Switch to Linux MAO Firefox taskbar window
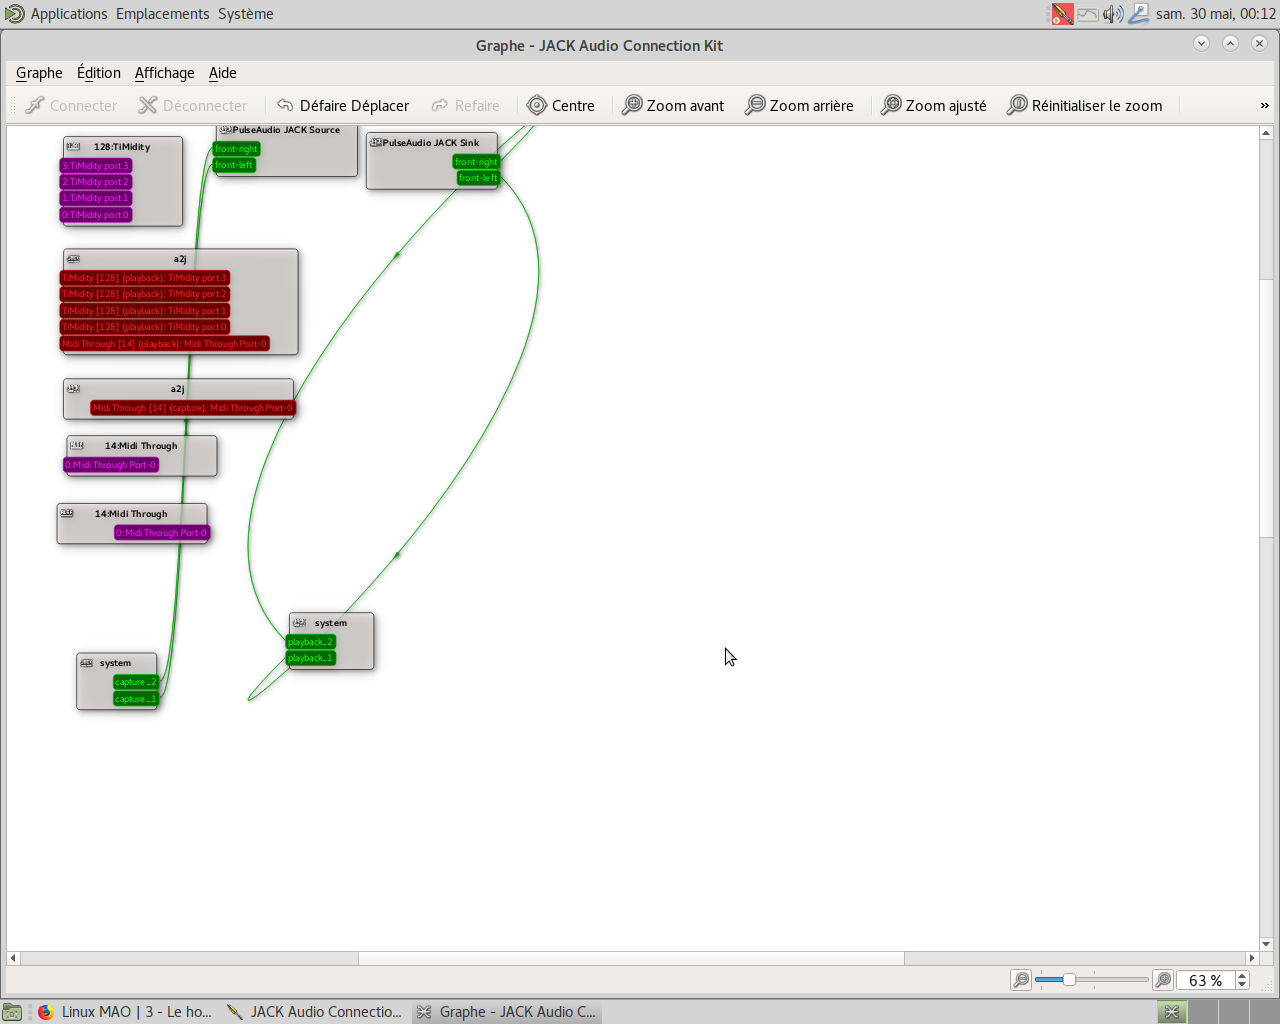This screenshot has width=1280, height=1024. point(125,1012)
